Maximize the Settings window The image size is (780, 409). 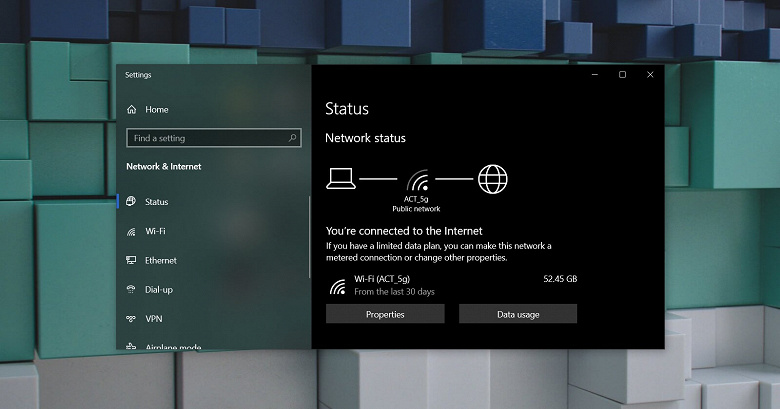point(622,75)
